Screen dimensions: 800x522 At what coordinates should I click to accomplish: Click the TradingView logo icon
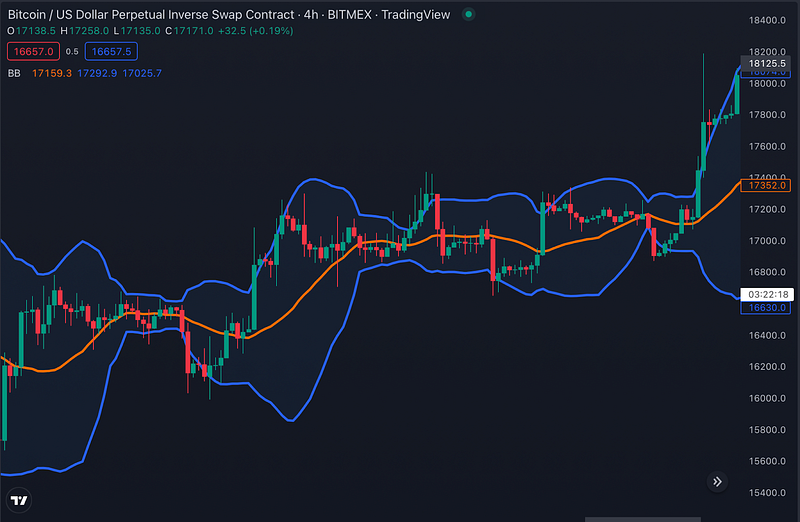(x=19, y=501)
